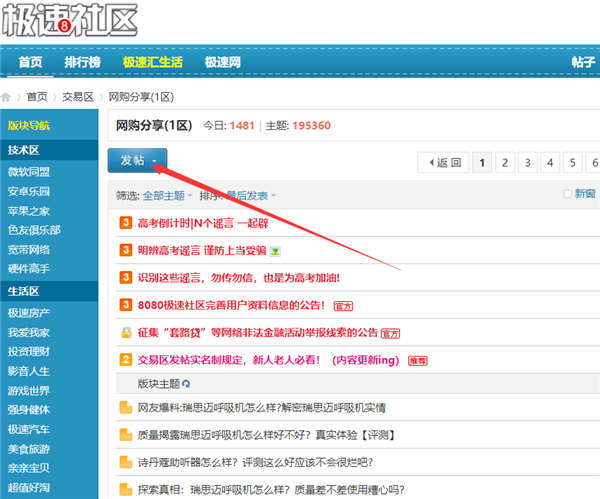Screen dimensions: 600x499
Task: Open 安卓乐园 in sidebar navigation
Action: coord(30,191)
